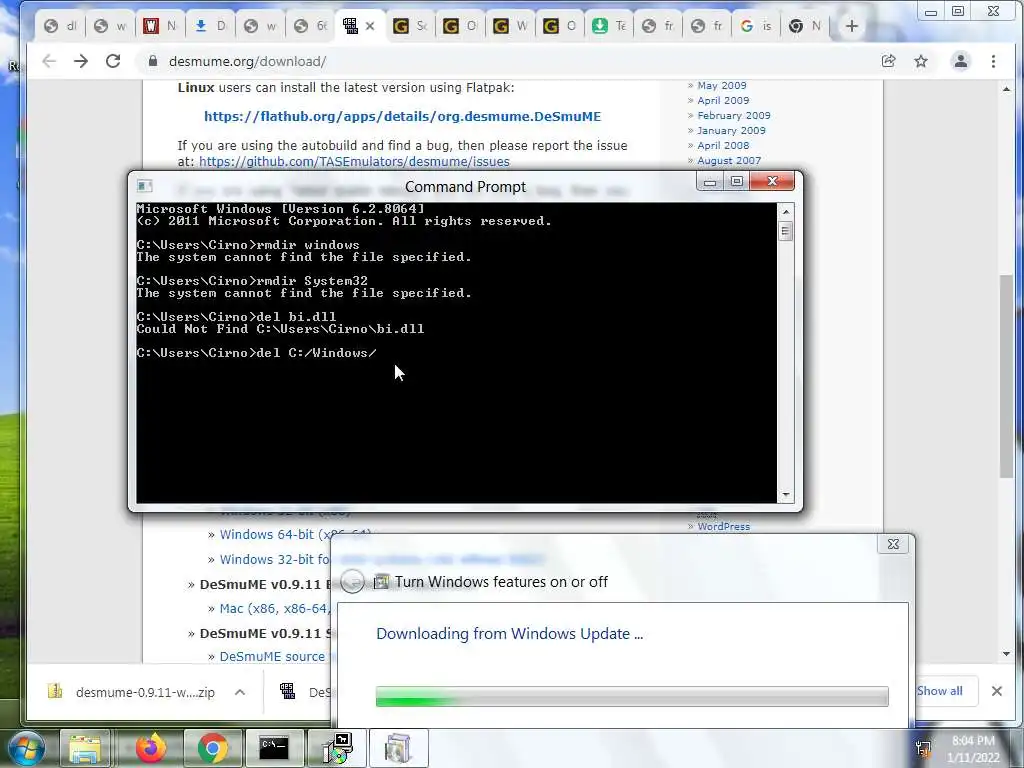Click back arrow in Windows Features dialog
This screenshot has height=768, width=1024.
click(353, 581)
